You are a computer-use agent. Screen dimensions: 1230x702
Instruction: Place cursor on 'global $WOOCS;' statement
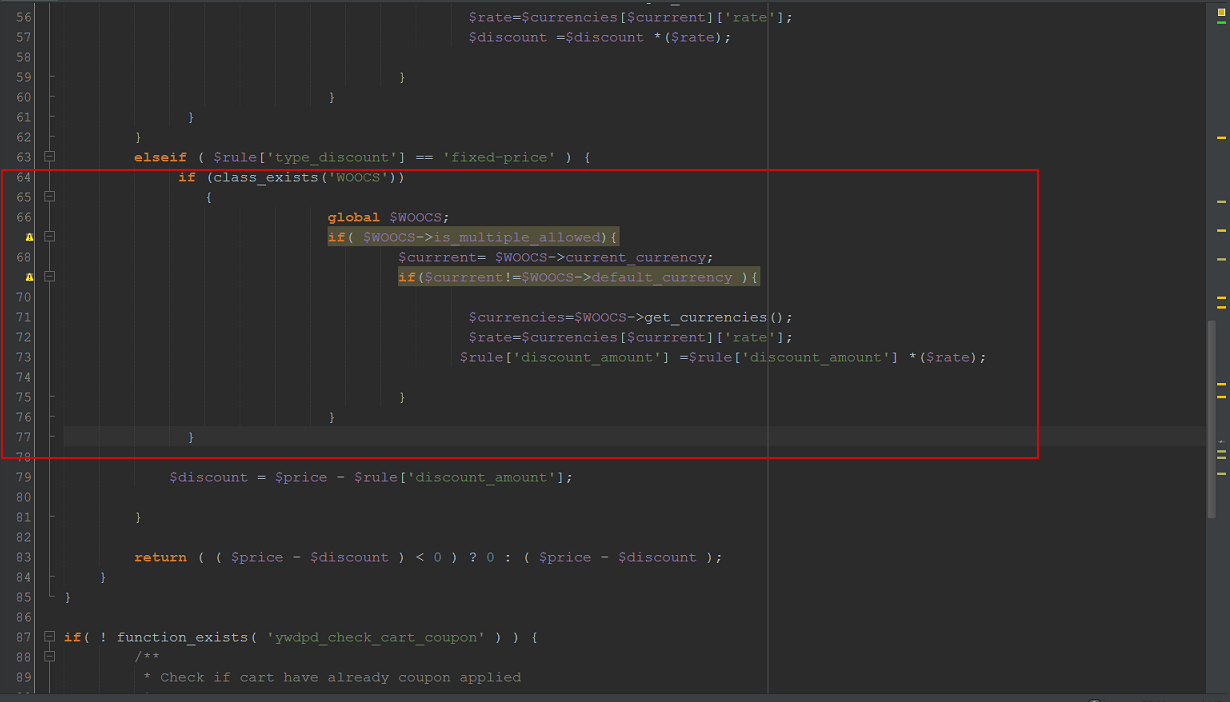point(389,217)
